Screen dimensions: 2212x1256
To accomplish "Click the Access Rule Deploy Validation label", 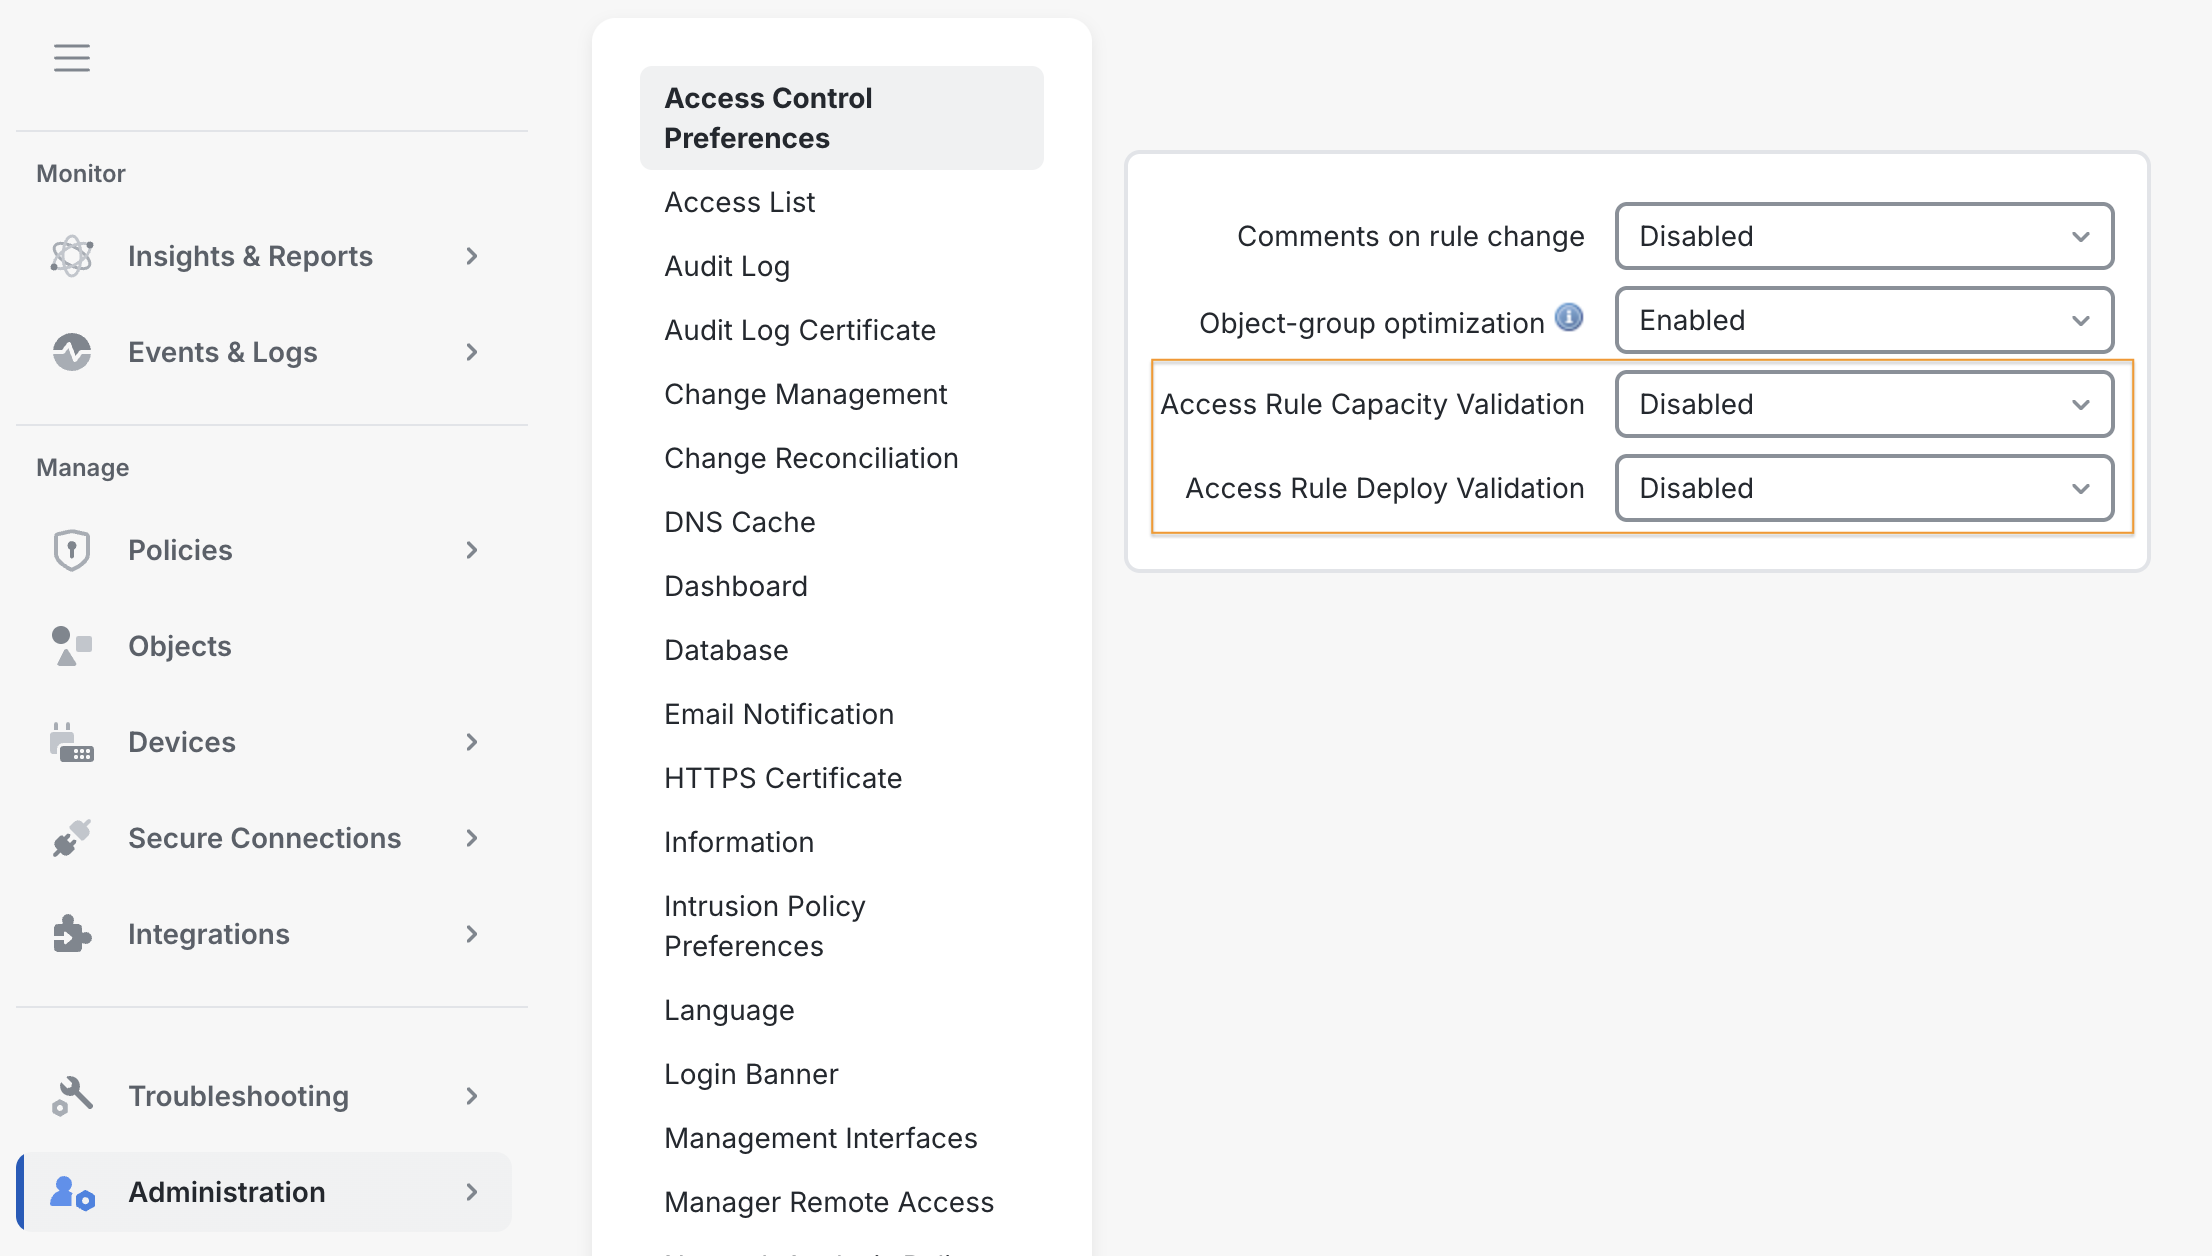I will click(1384, 488).
